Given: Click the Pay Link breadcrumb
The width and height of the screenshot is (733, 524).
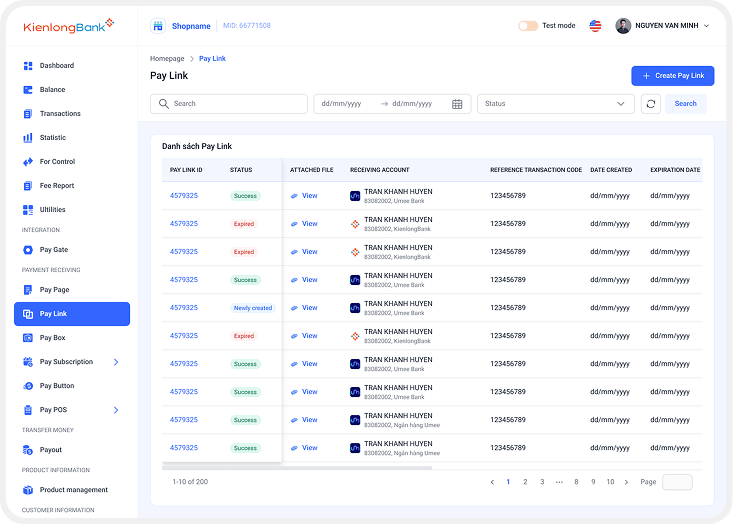Looking at the screenshot, I should click(212, 58).
